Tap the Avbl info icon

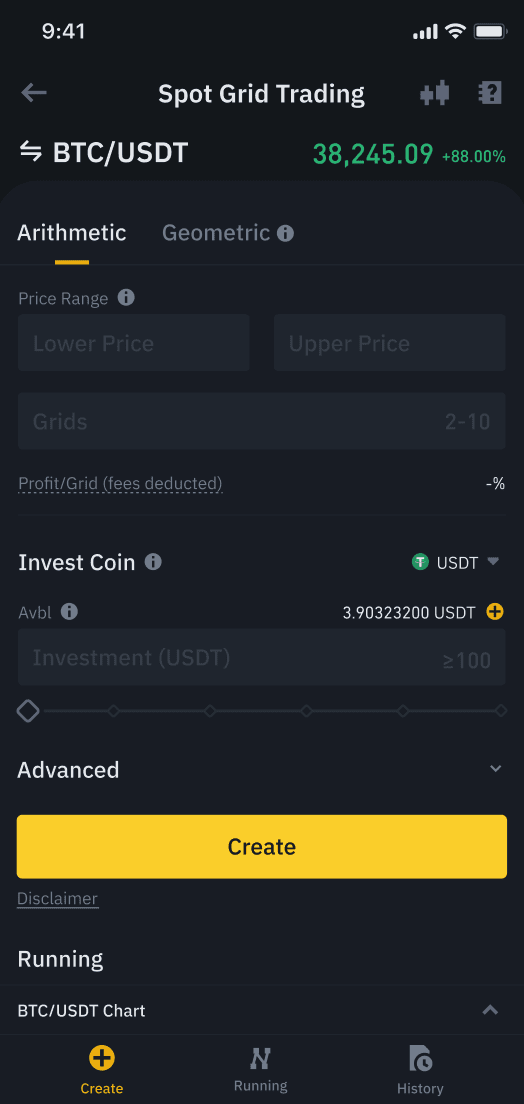click(x=69, y=611)
